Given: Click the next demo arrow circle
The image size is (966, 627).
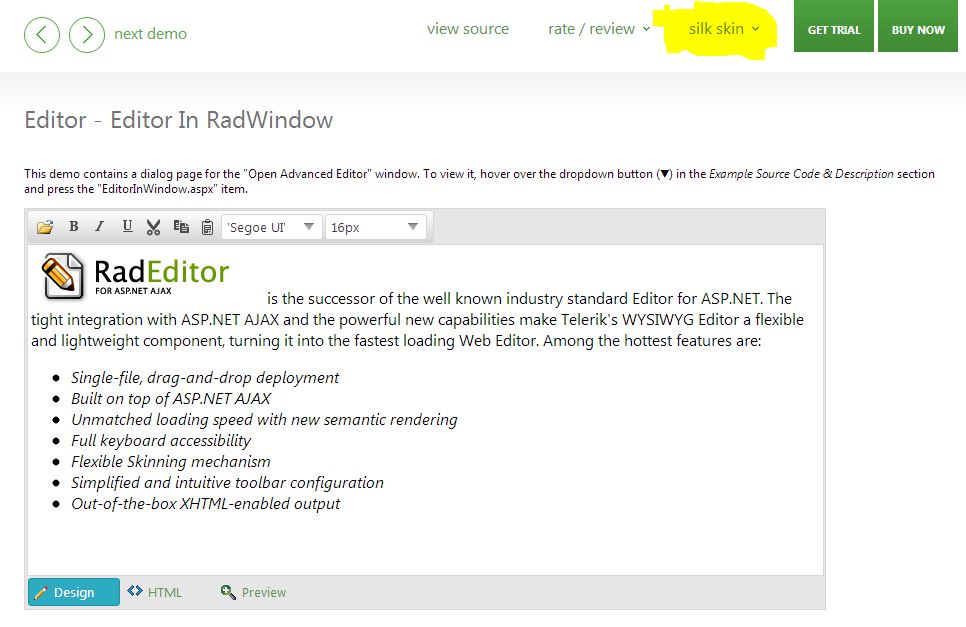Looking at the screenshot, I should click(x=87, y=34).
